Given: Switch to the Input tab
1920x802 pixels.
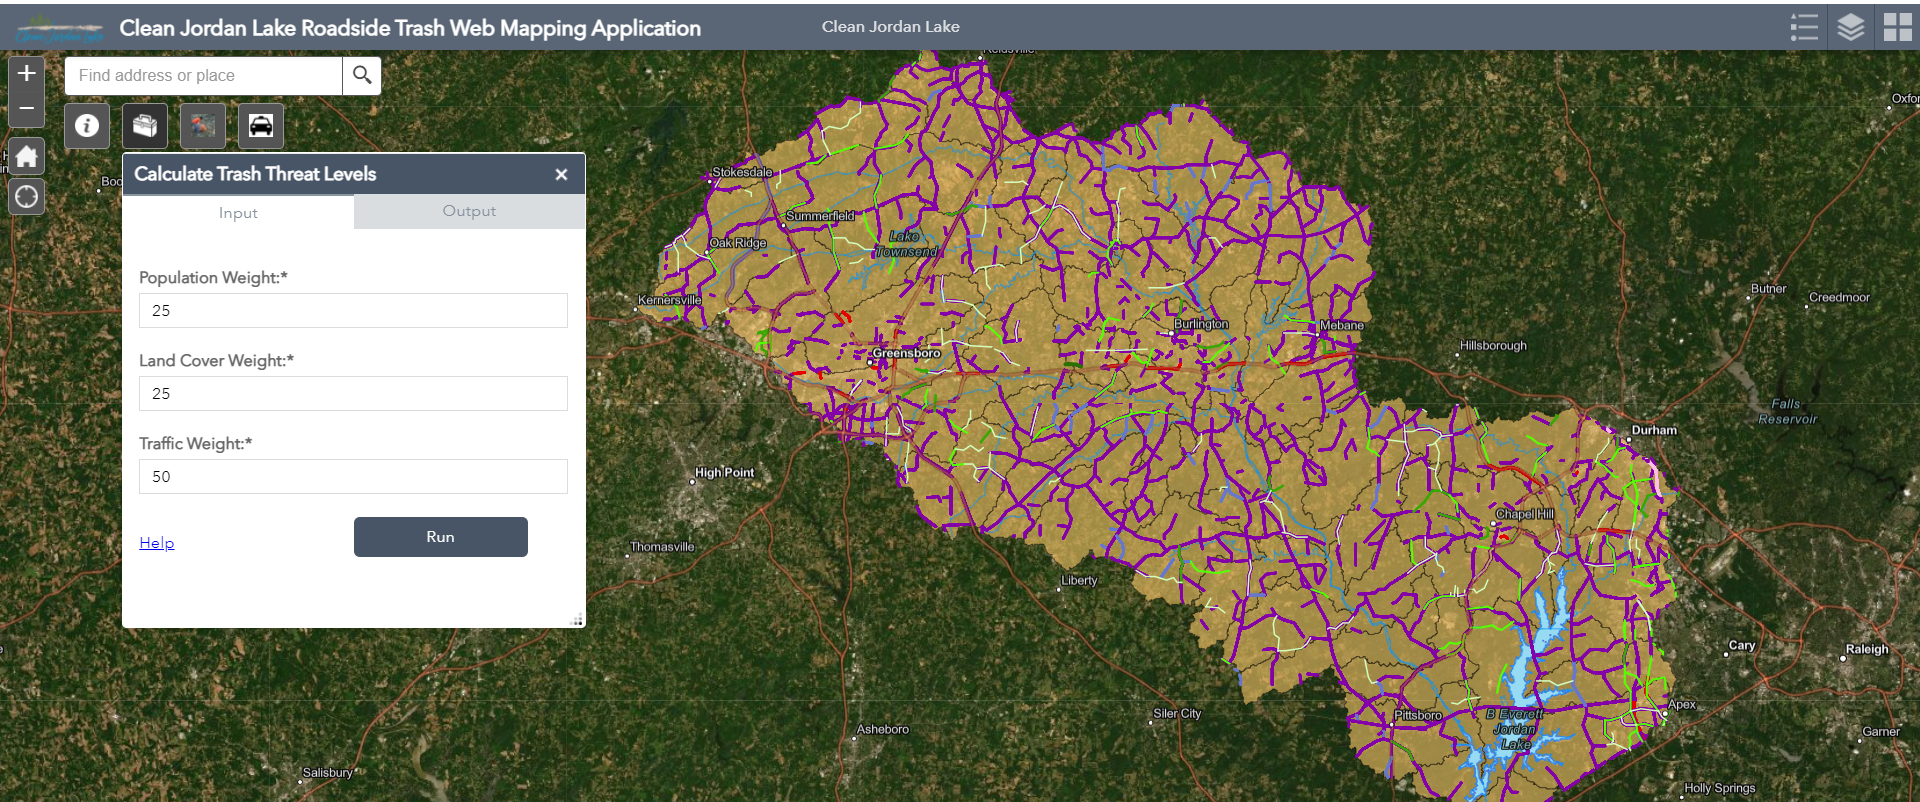Looking at the screenshot, I should tap(238, 212).
